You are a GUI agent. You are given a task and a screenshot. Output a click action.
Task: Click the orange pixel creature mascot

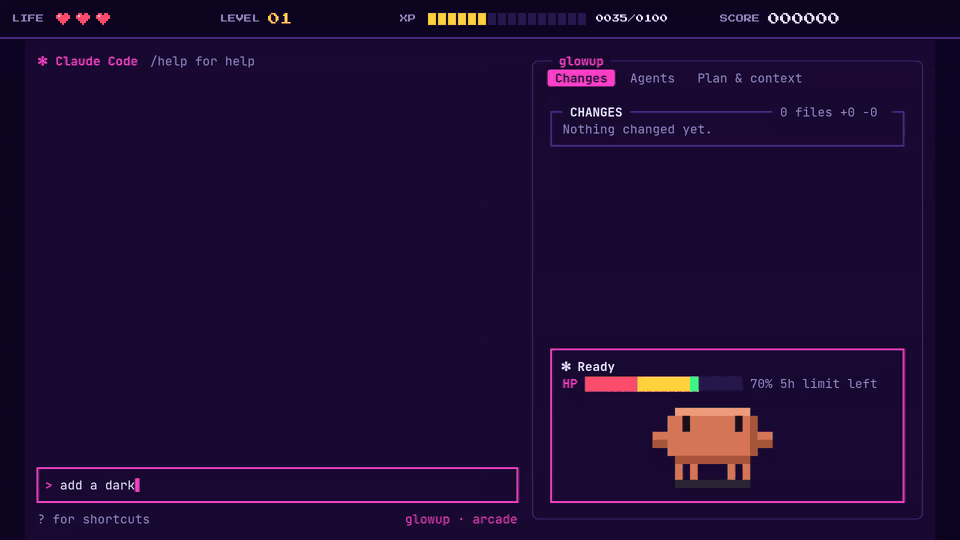coord(713,448)
